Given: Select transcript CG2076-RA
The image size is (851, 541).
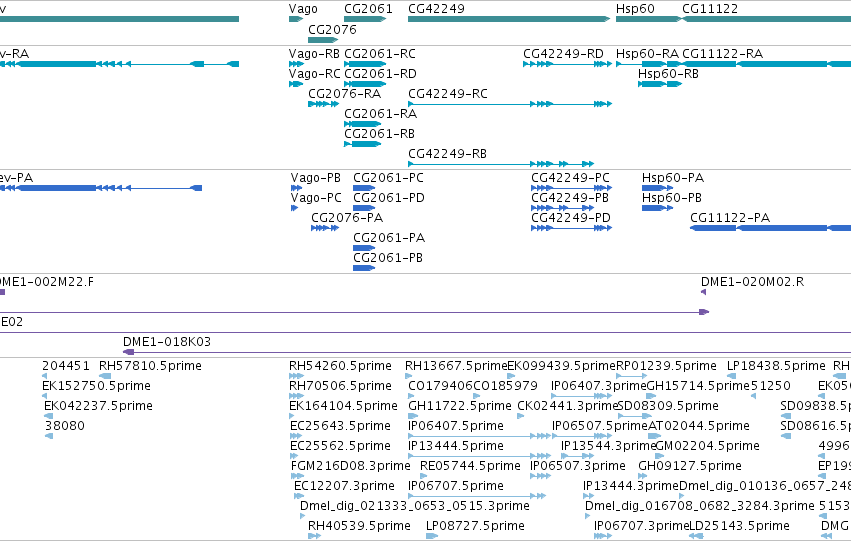Looking at the screenshot, I should 345,94.
